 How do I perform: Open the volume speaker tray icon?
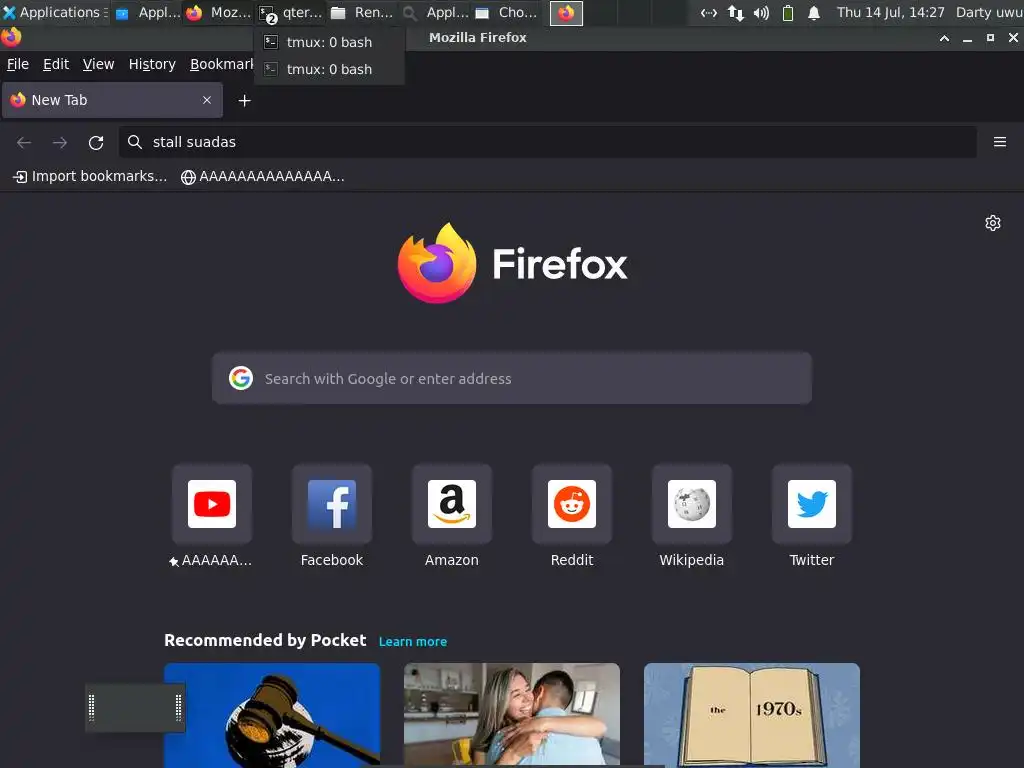pyautogui.click(x=761, y=12)
